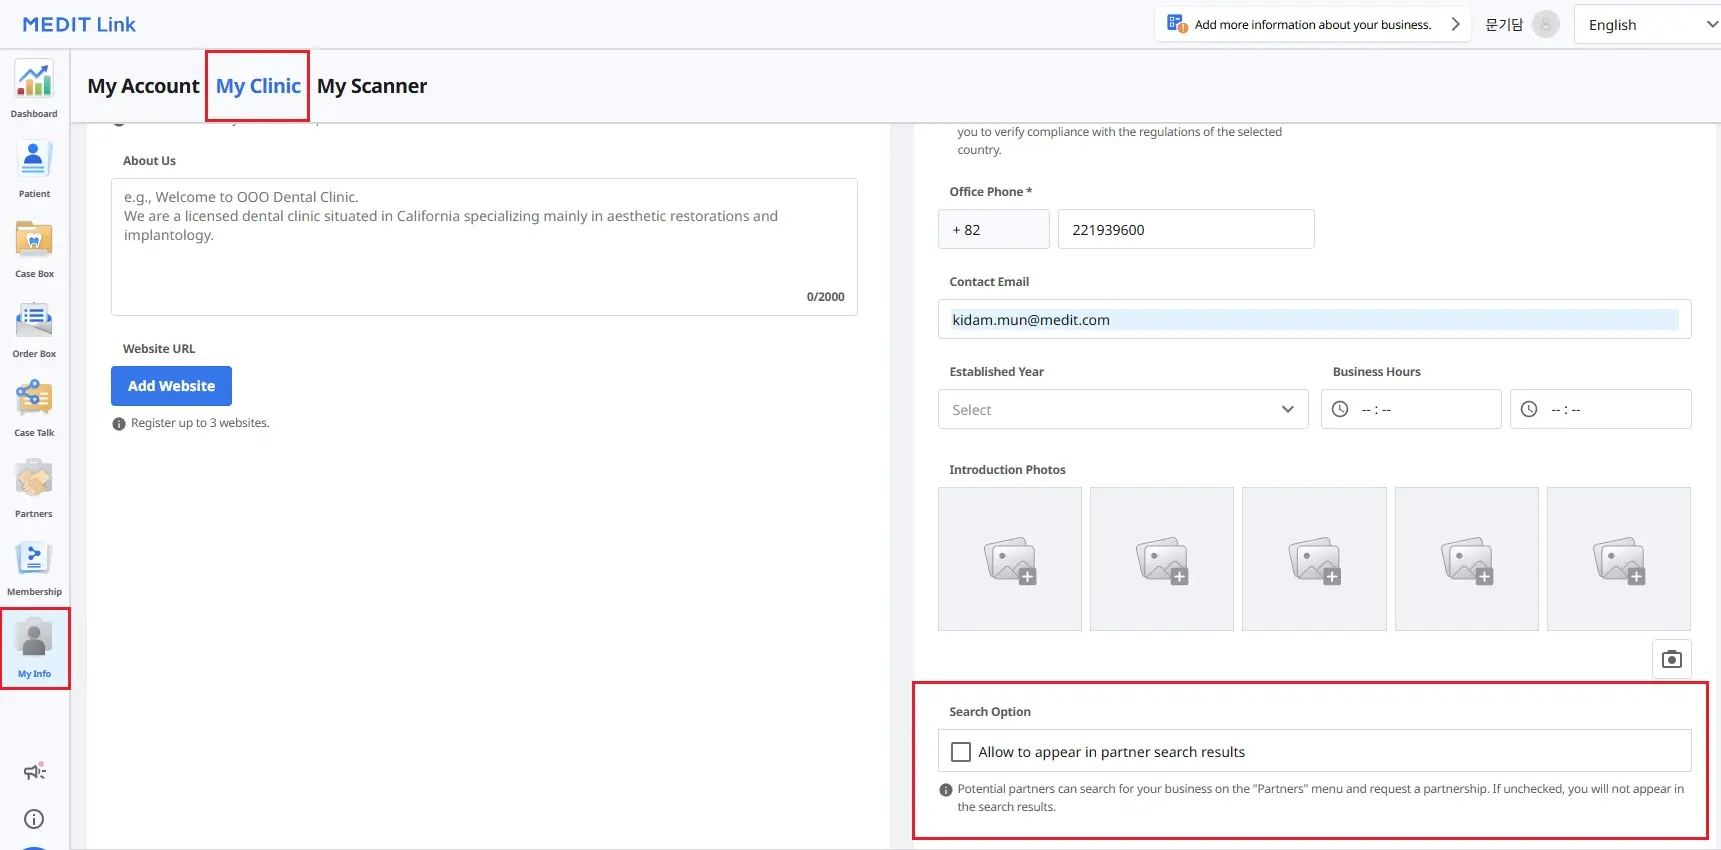This screenshot has width=1721, height=850.
Task: Click the user profile avatar icon
Action: (1545, 24)
